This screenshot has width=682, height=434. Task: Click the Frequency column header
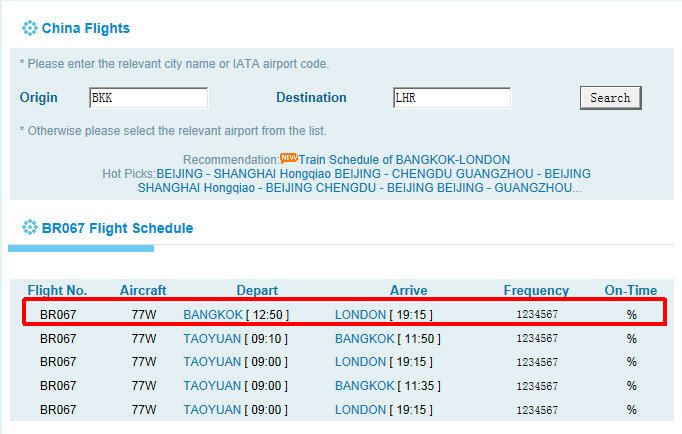coord(536,290)
